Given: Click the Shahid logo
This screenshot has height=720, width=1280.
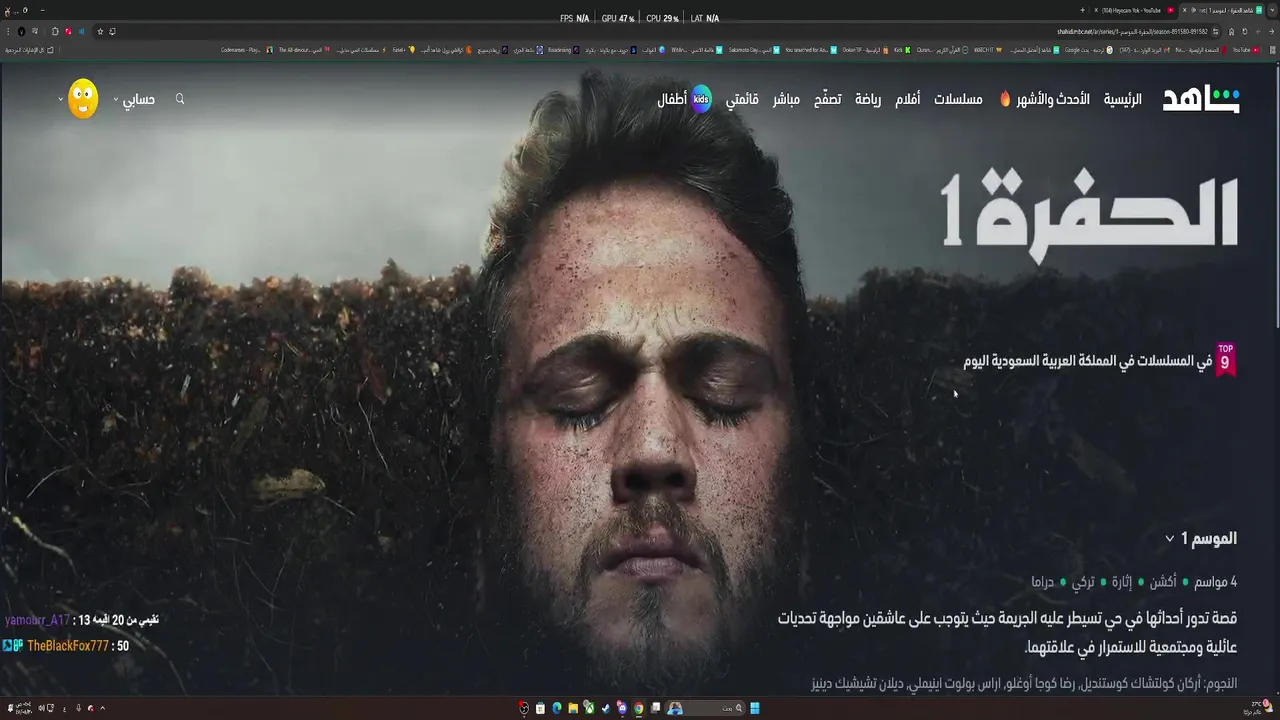Looking at the screenshot, I should tap(1201, 99).
